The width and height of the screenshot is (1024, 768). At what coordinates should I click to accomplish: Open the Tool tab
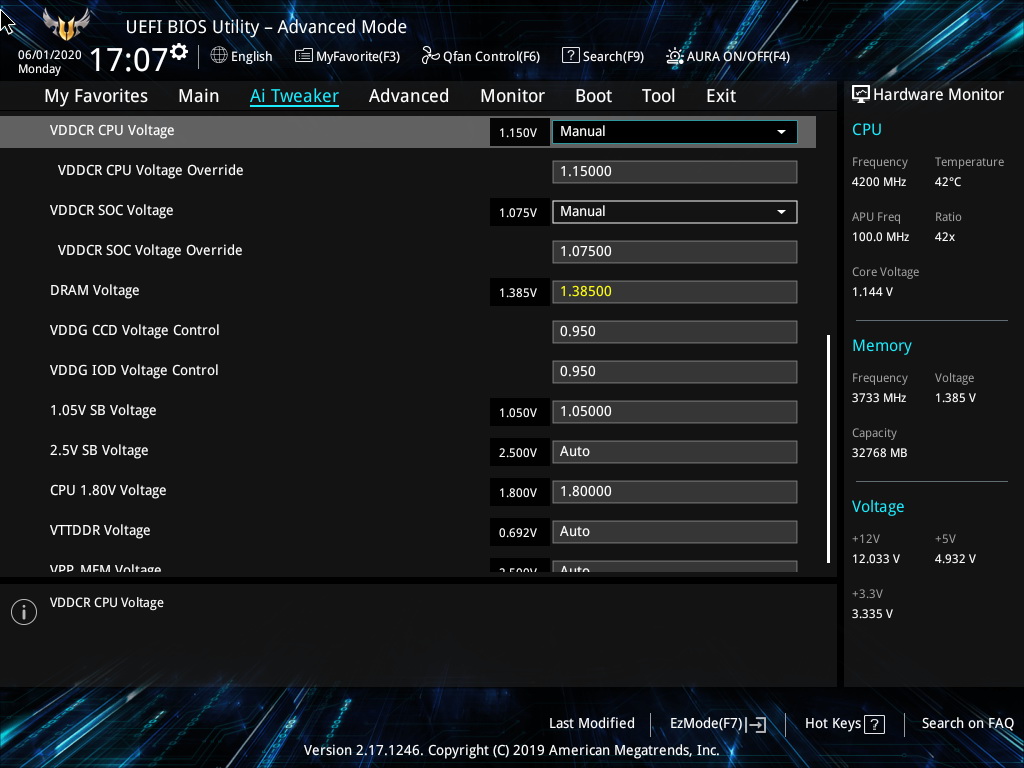658,96
